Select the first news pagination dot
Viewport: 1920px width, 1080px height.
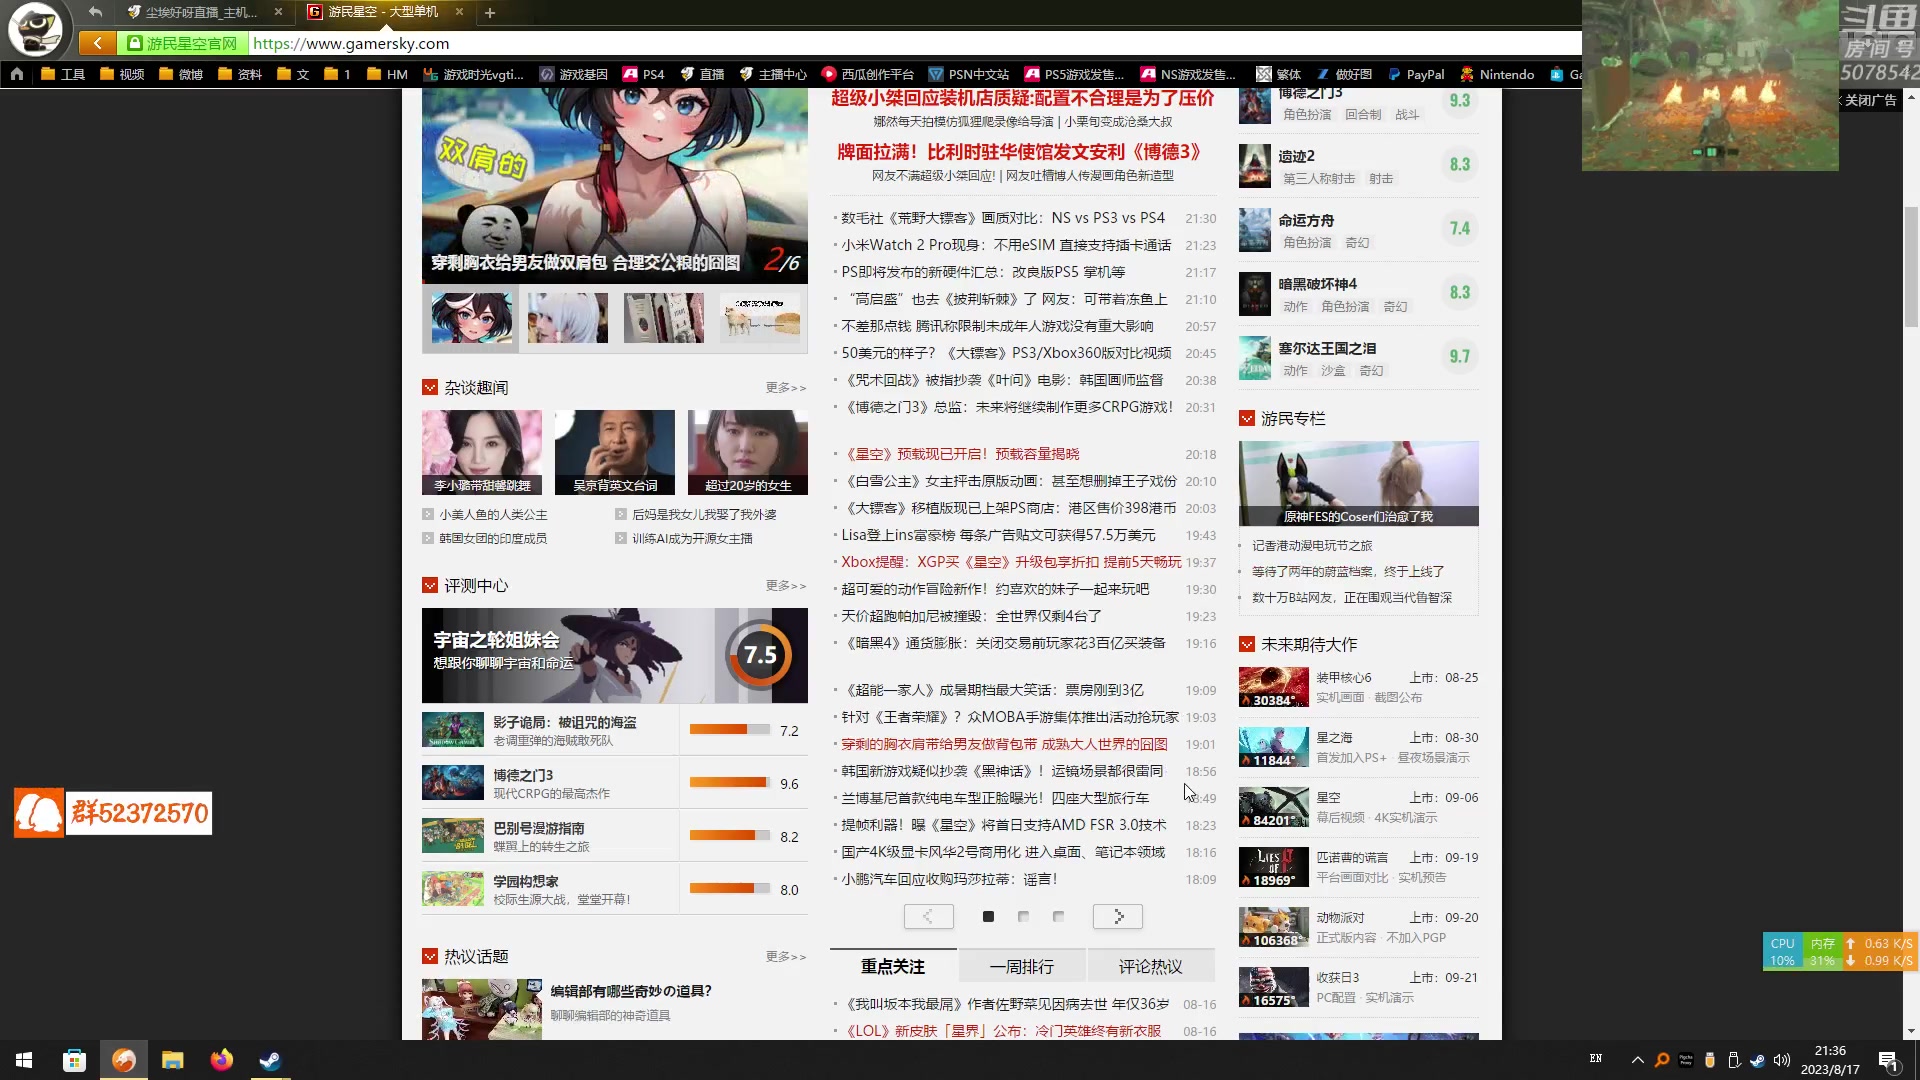coord(988,916)
